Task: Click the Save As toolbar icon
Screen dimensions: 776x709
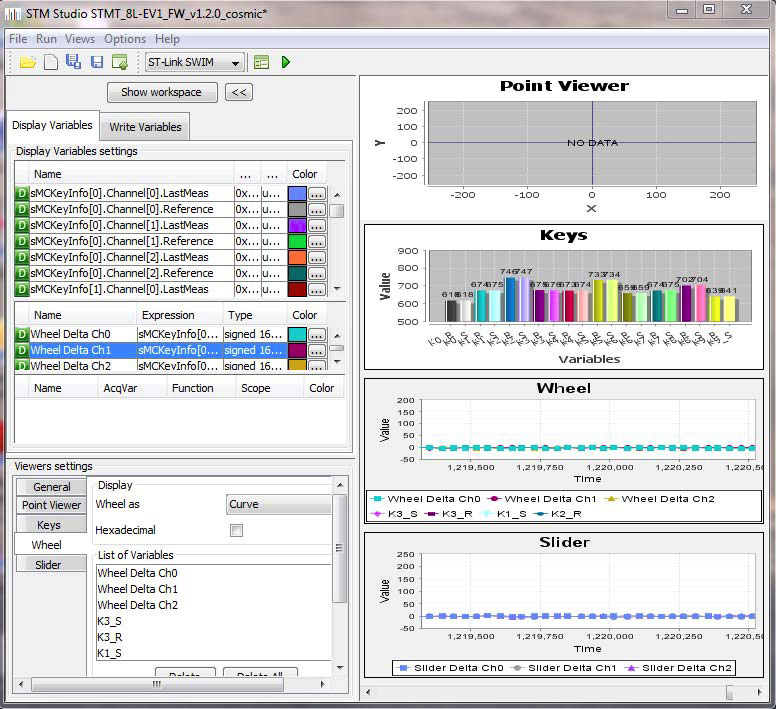Action: click(73, 62)
